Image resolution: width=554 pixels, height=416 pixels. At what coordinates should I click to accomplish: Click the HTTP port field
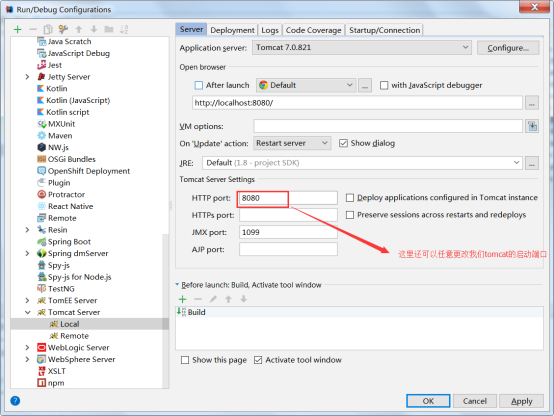click(288, 198)
